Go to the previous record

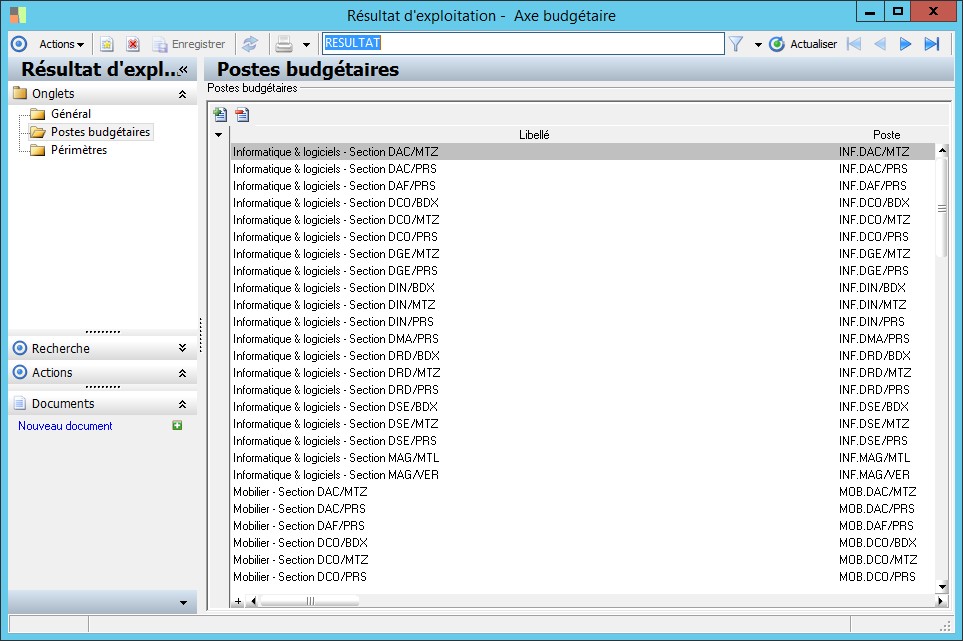880,44
